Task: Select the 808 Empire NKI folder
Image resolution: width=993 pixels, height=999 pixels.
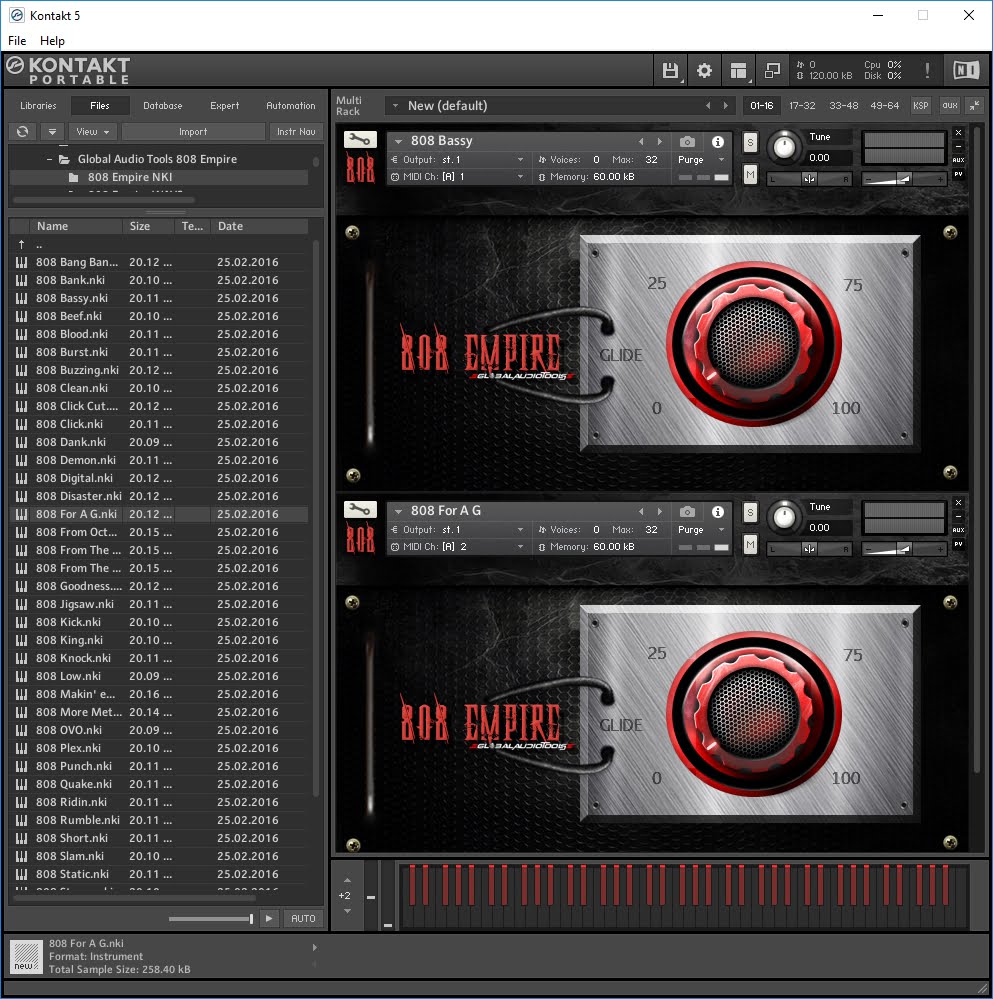Action: 130,177
